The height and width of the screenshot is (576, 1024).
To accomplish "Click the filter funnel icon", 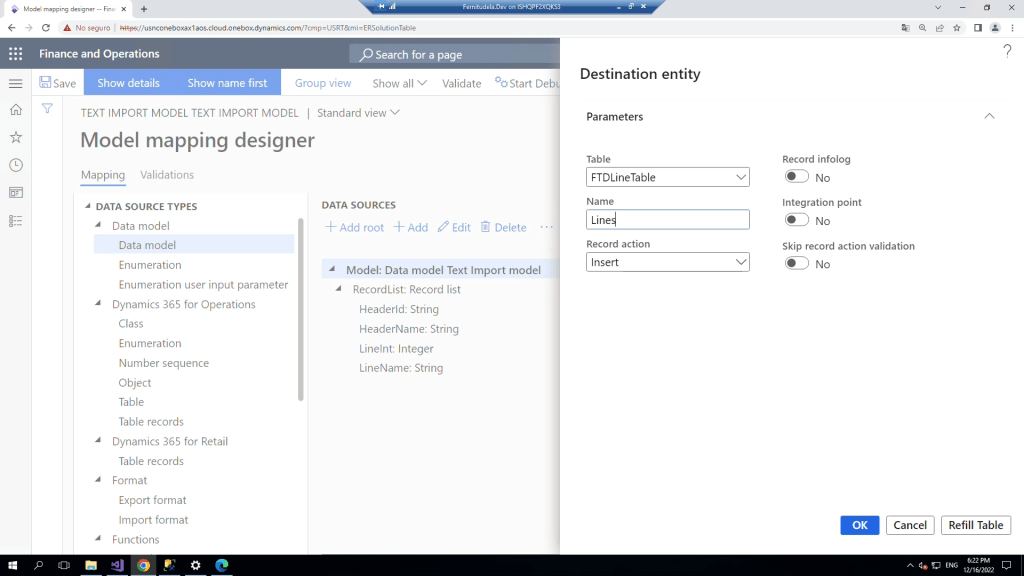I will [47, 108].
